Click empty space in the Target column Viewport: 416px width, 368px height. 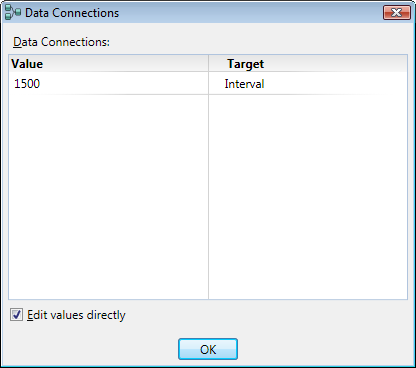[308, 197]
